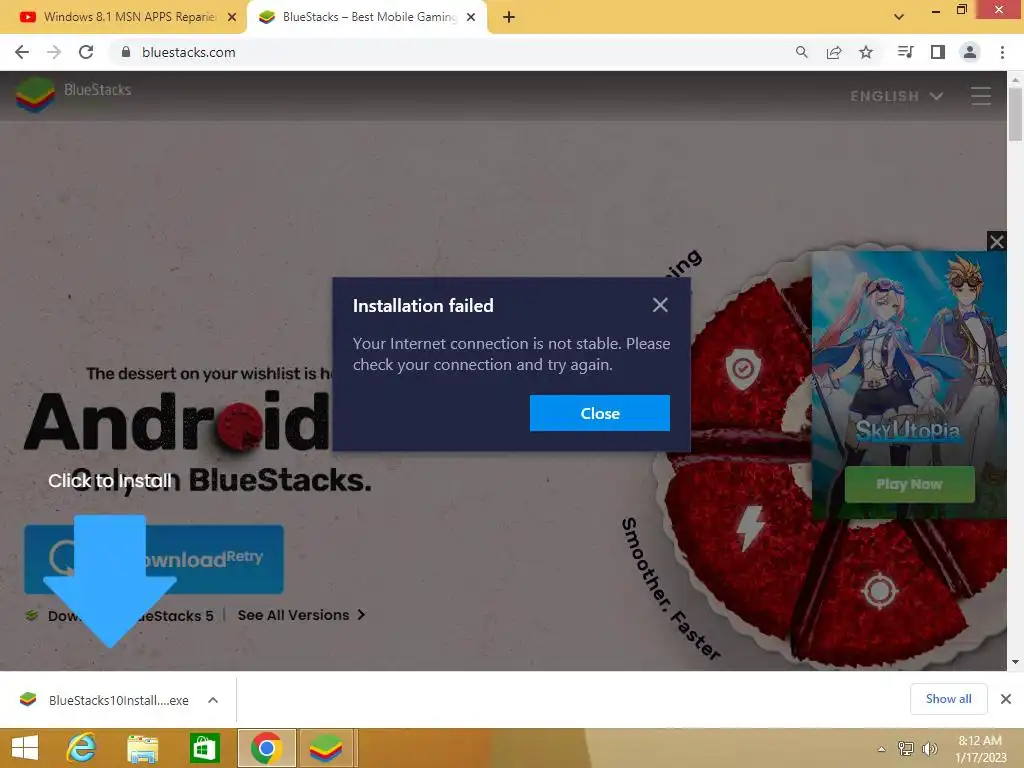Toggle the Chrome side panel

coord(938,52)
